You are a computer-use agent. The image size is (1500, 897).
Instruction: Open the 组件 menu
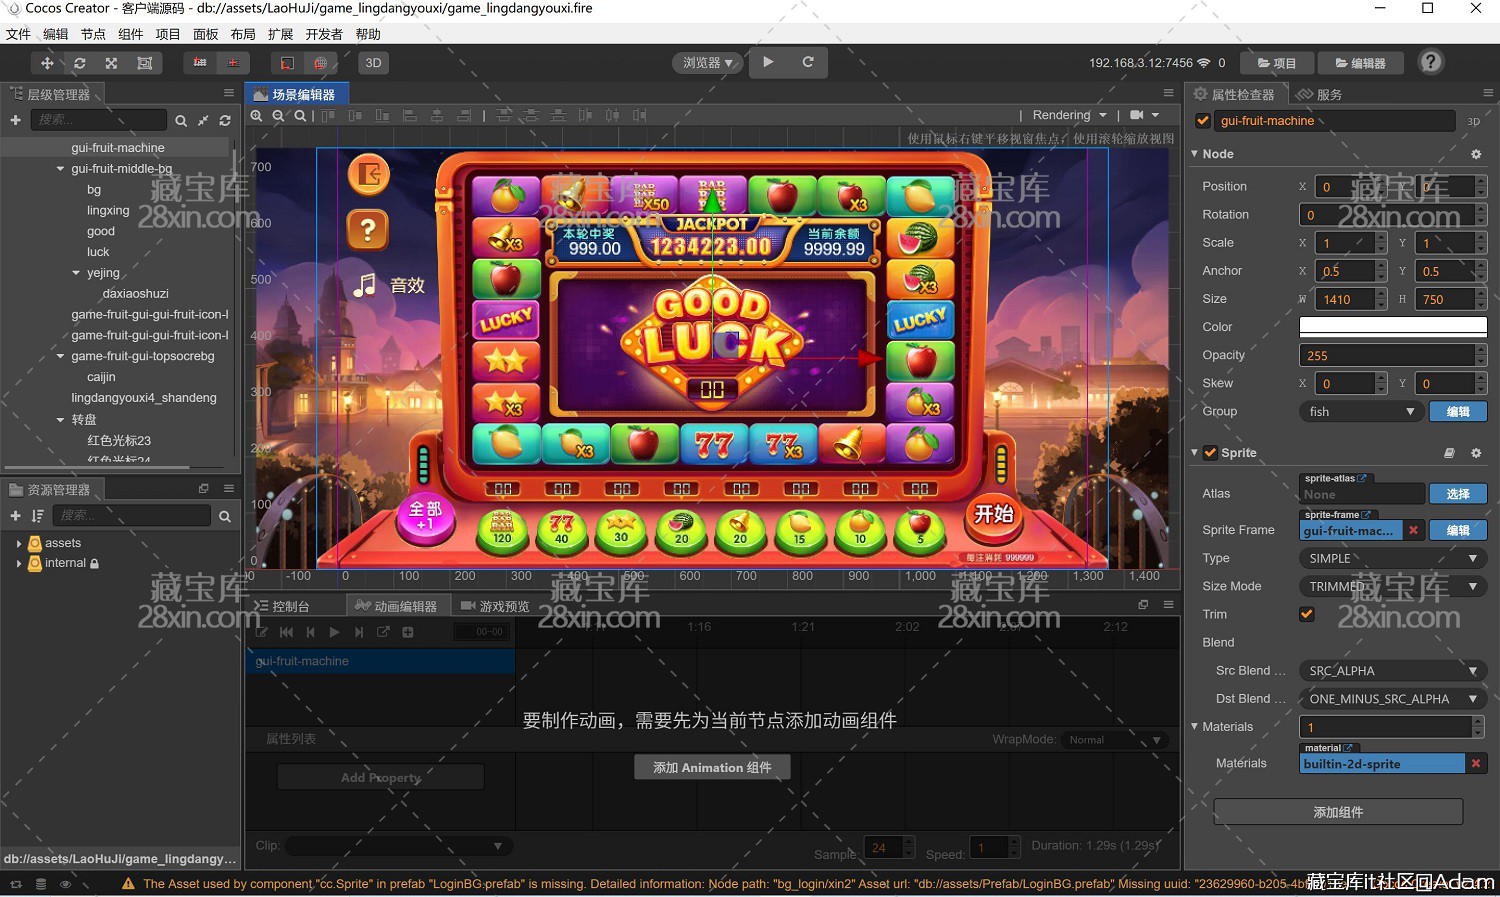tap(131, 34)
